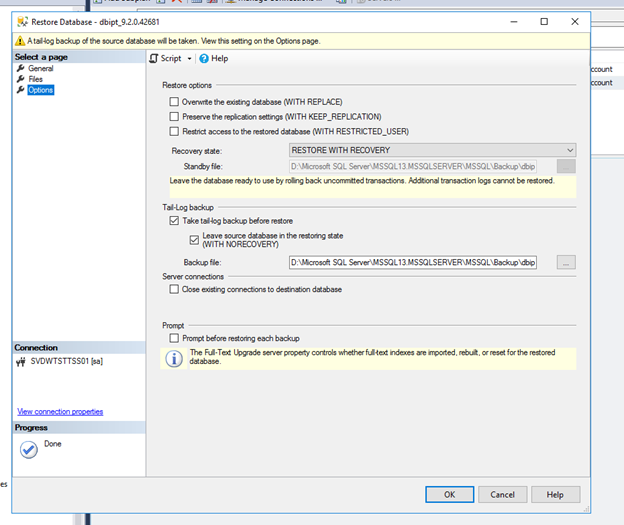The width and height of the screenshot is (624, 525).
Task: Click the Standby file path field
Action: [x=413, y=166]
